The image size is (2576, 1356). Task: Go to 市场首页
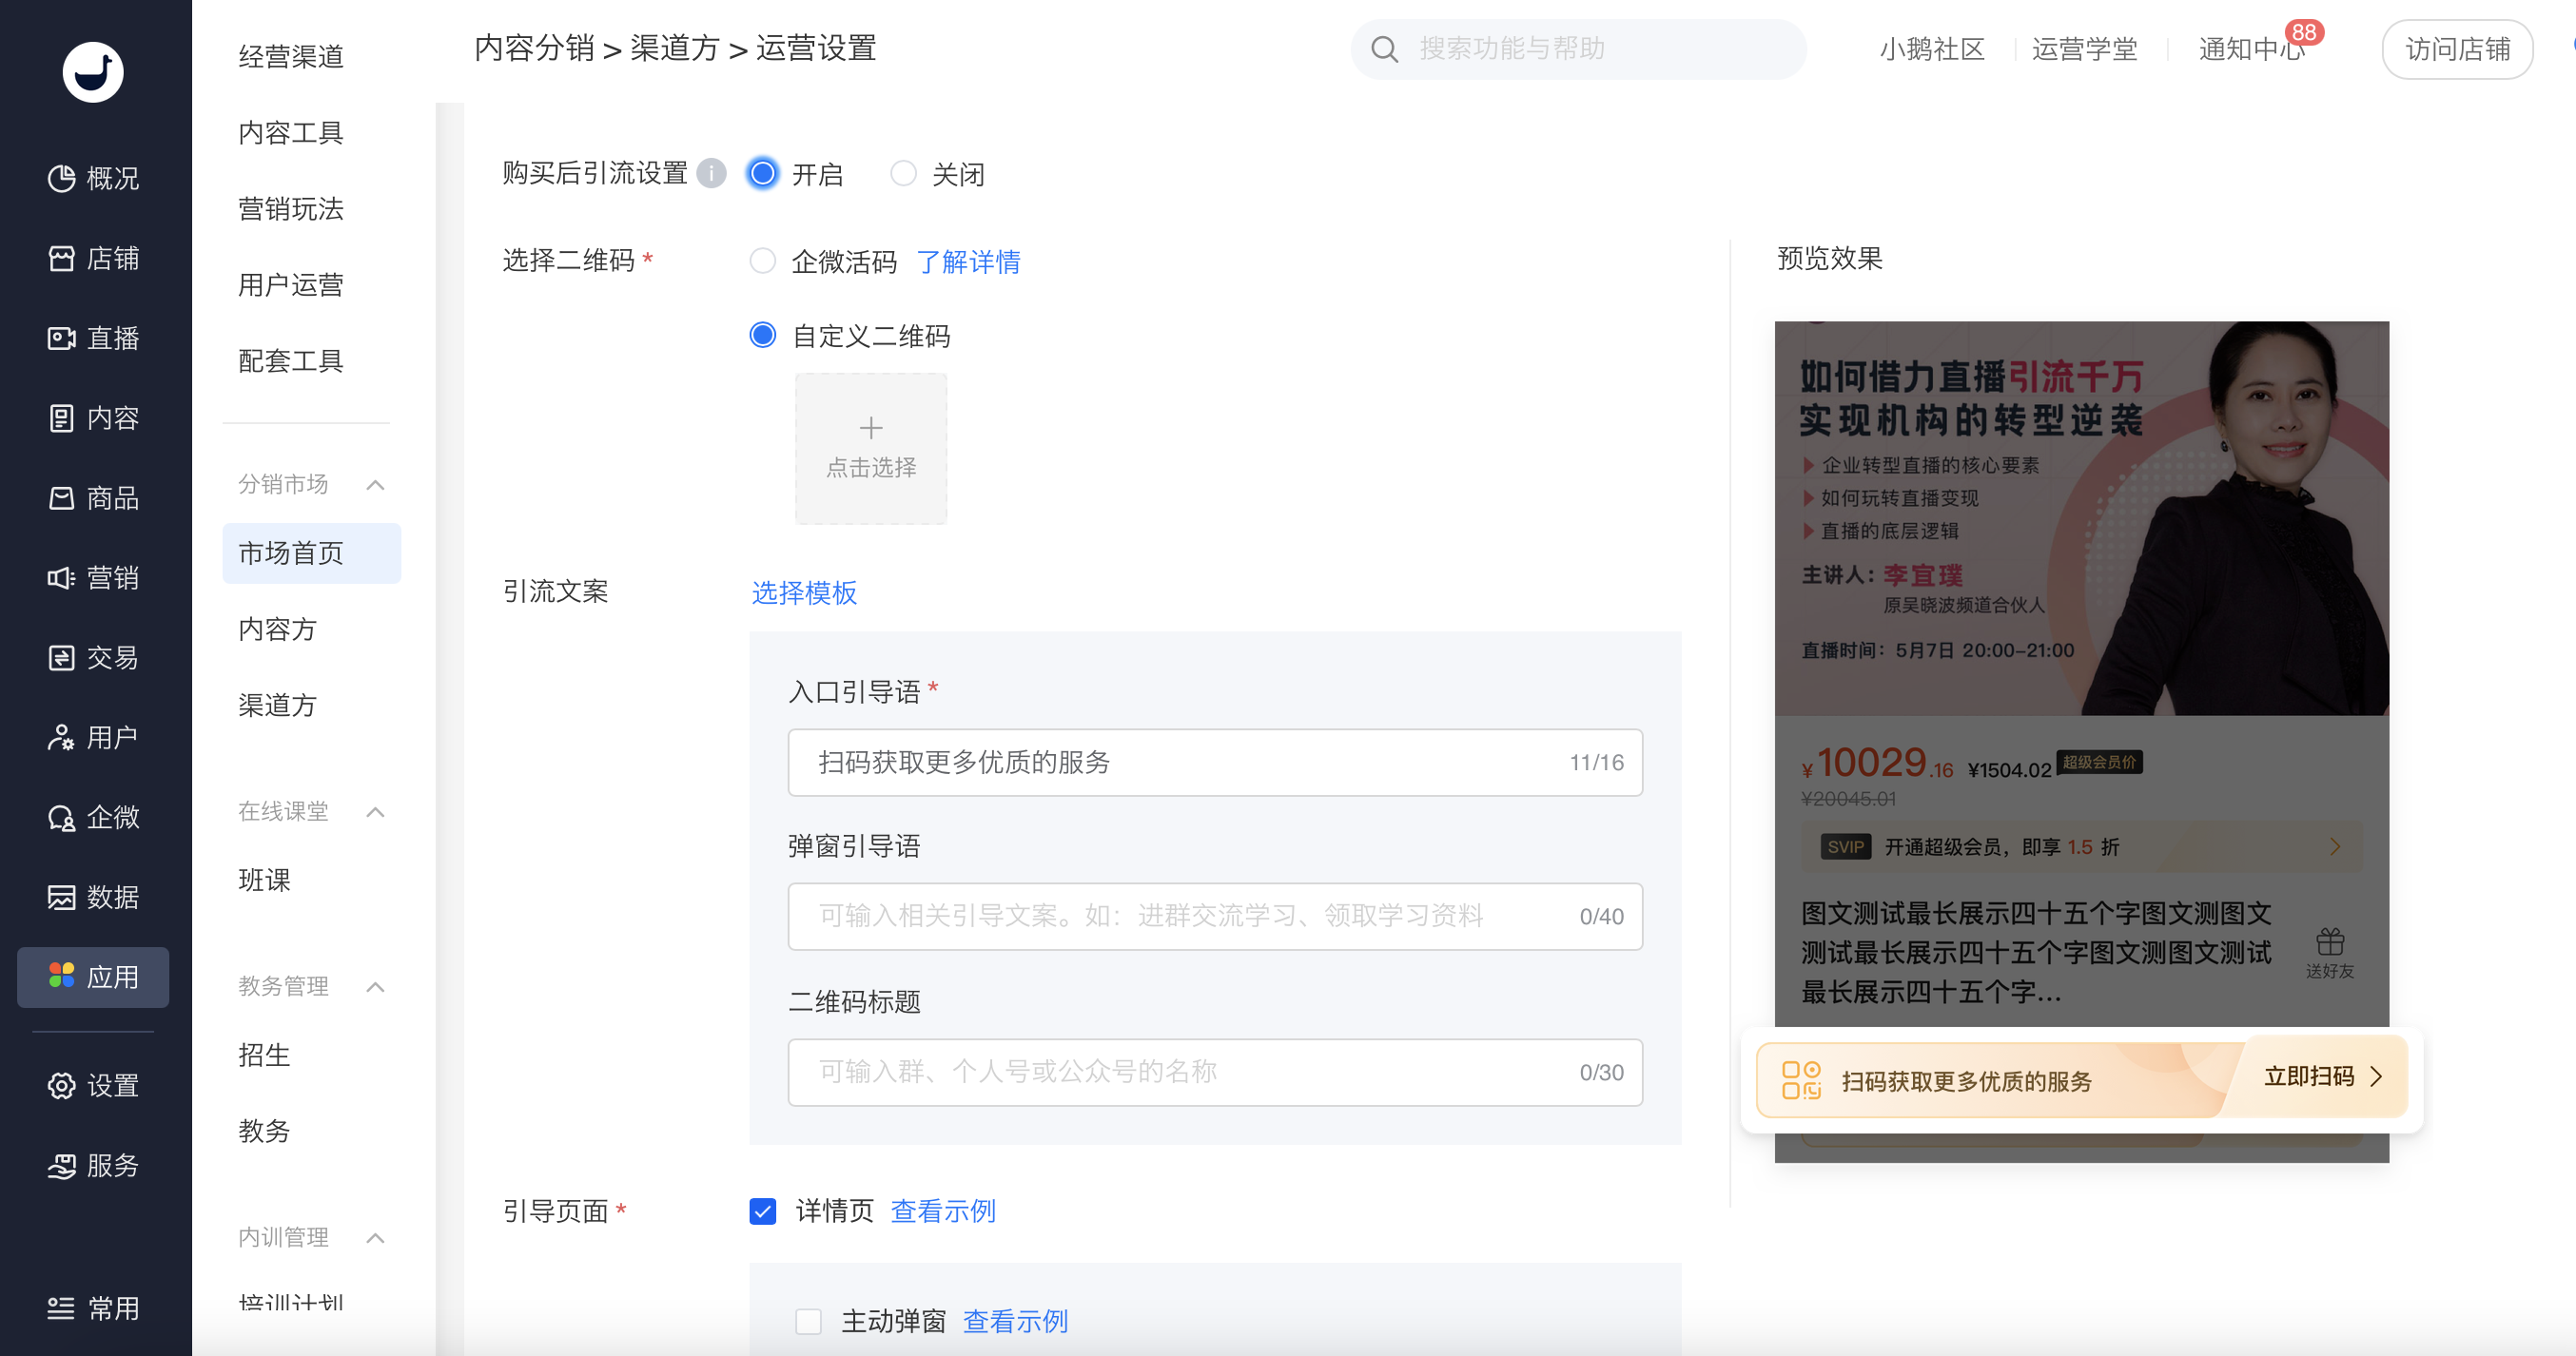click(311, 553)
